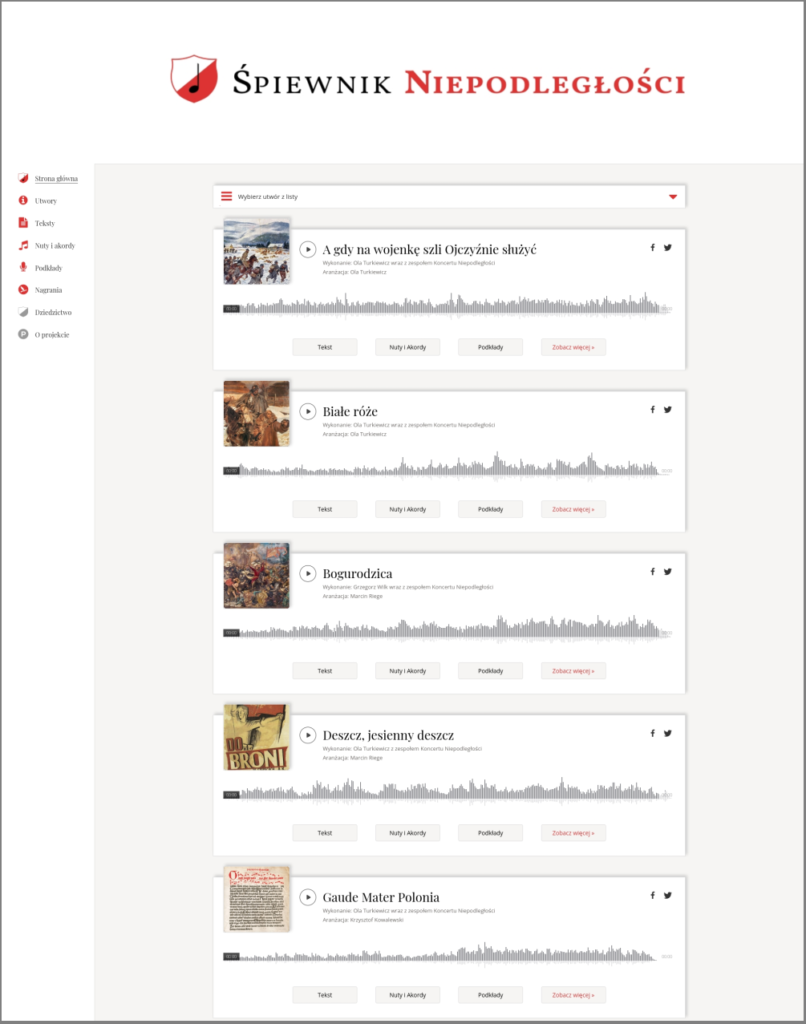The height and width of the screenshot is (1024, 806).
Task: Click the Śpiewnik Niepodległości shield logo
Action: (x=194, y=79)
